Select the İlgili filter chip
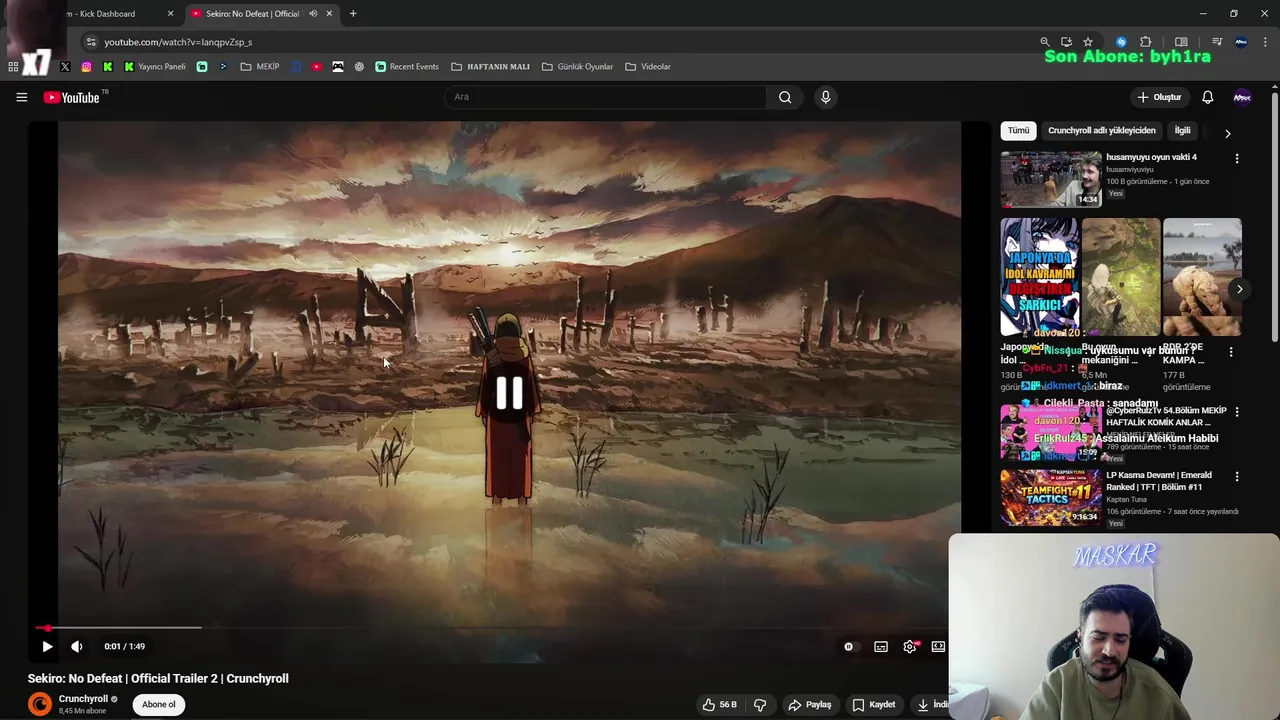1280x720 pixels. pos(1182,130)
